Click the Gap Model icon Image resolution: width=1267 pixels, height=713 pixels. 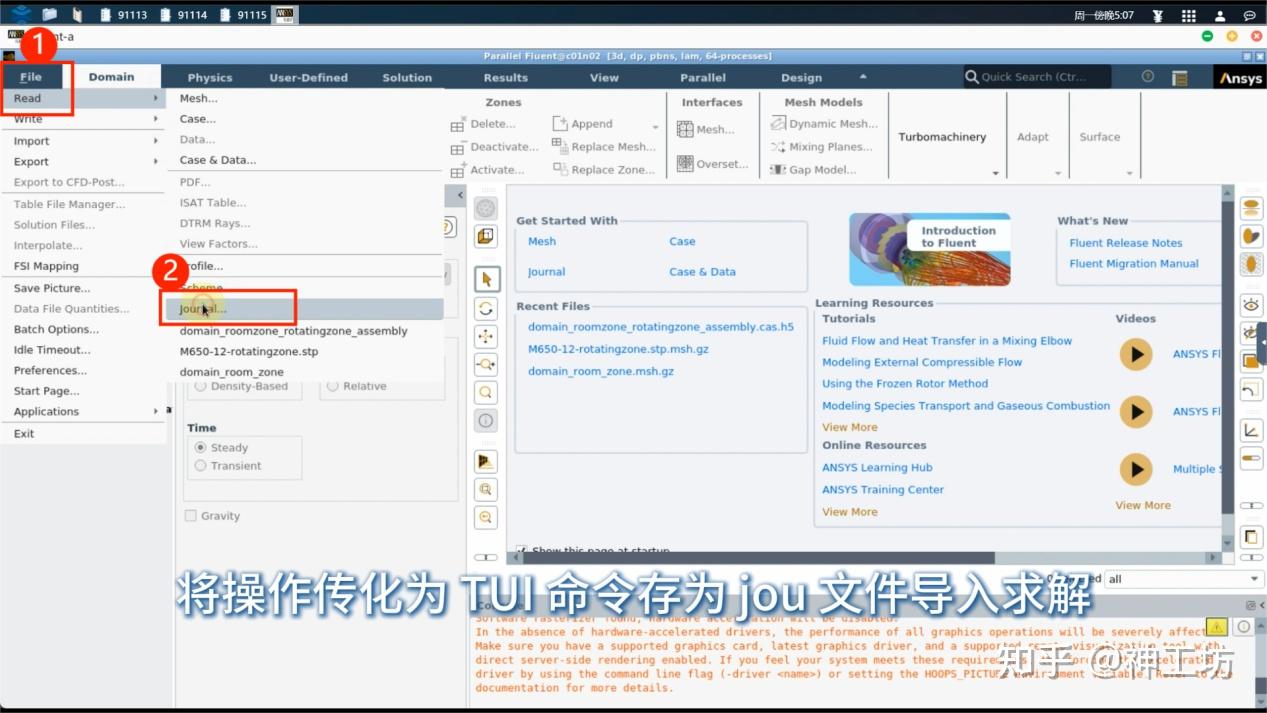(778, 170)
